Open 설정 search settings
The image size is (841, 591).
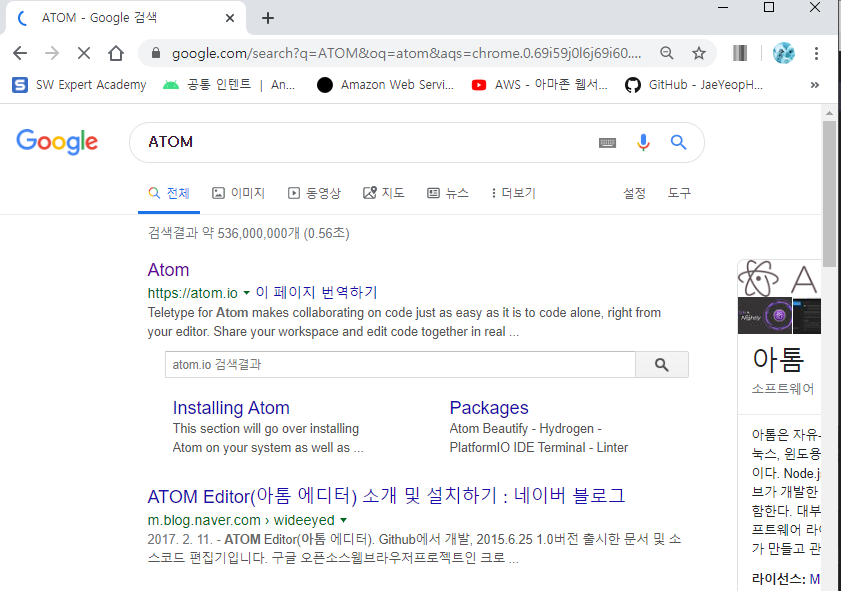tap(634, 193)
